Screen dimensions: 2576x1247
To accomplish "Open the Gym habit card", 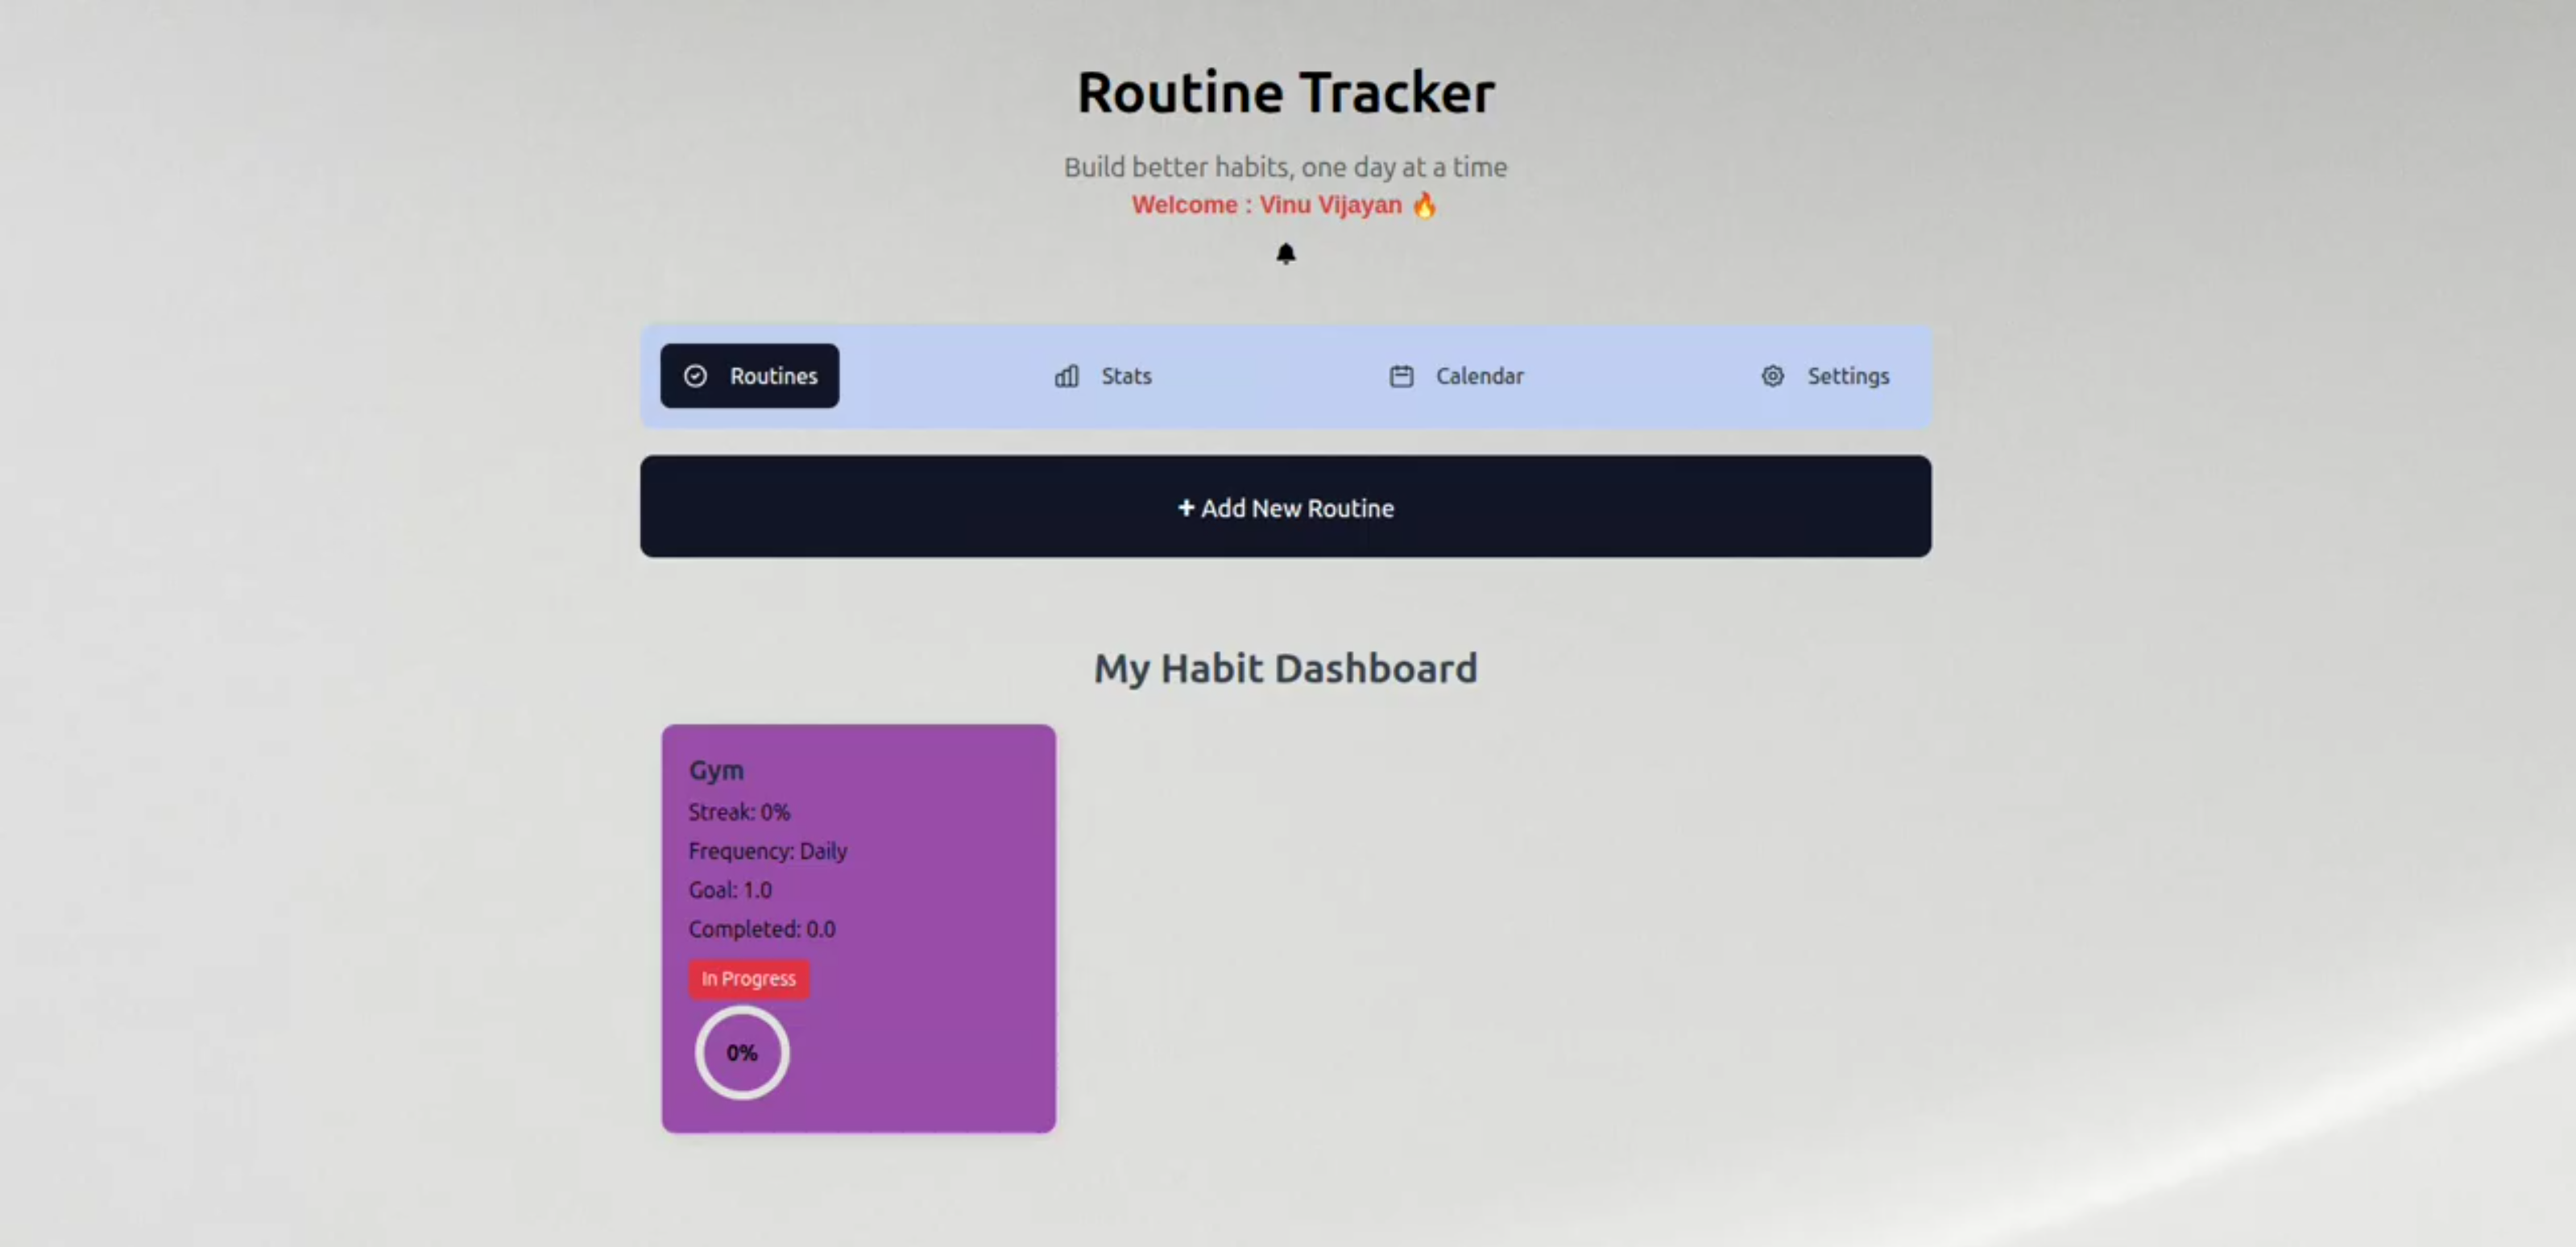I will [858, 929].
